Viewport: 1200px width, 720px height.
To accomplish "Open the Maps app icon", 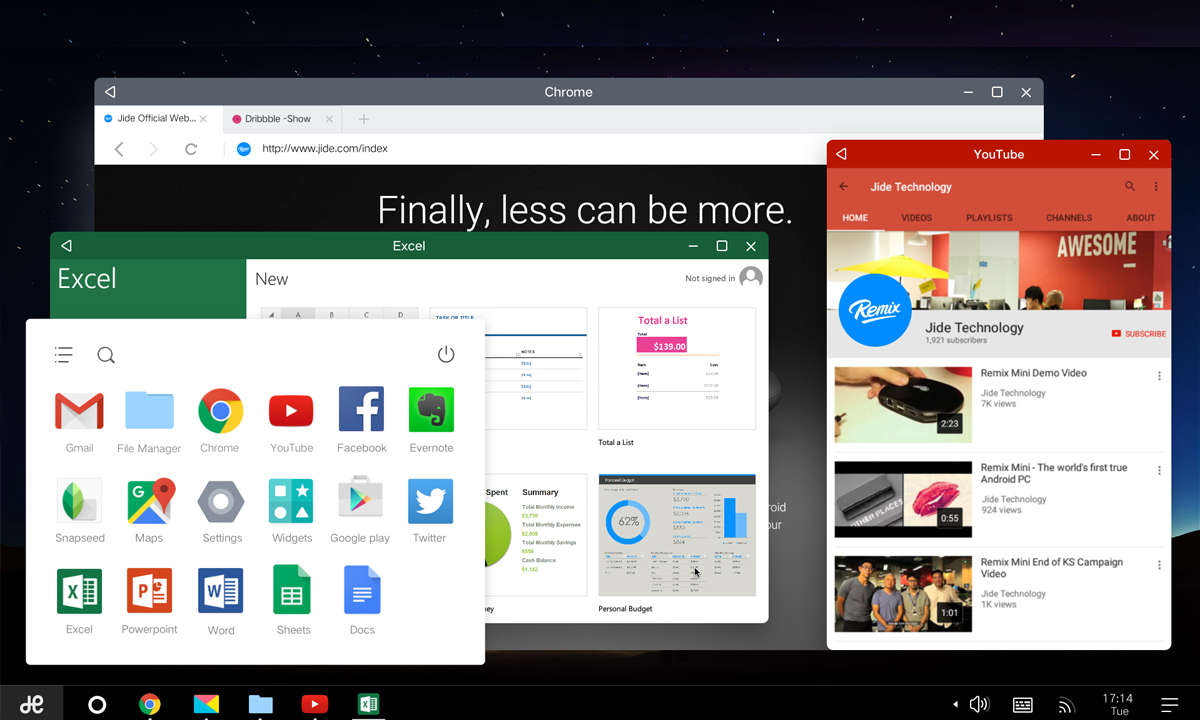I will point(150,501).
